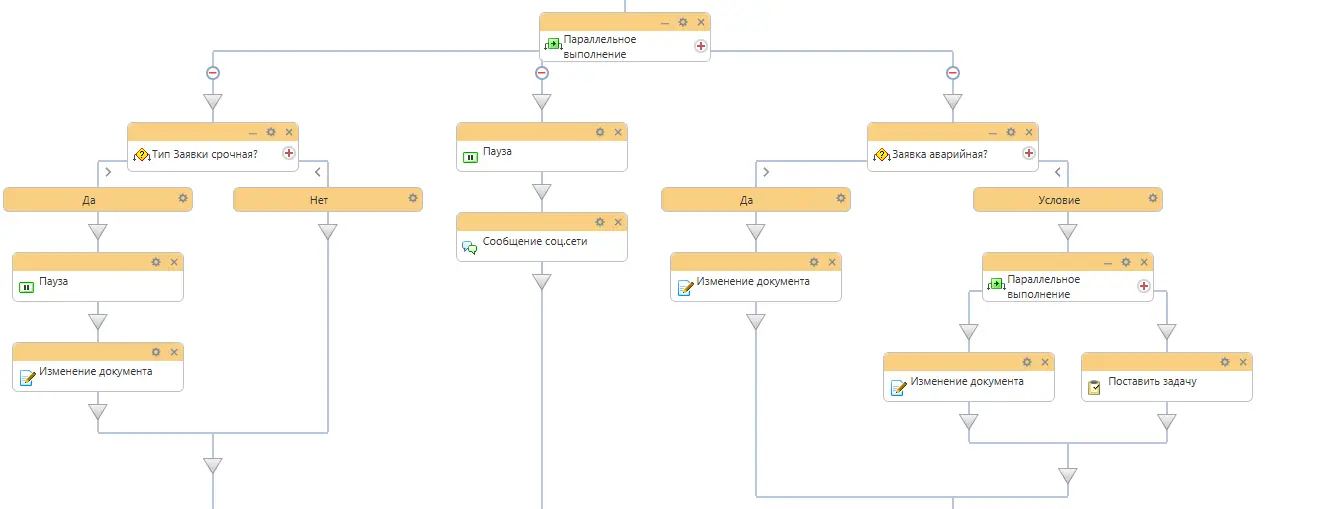Click the insert arrow below Сообщение соц.сети
Screen dimensions: 1323x509
[542, 282]
